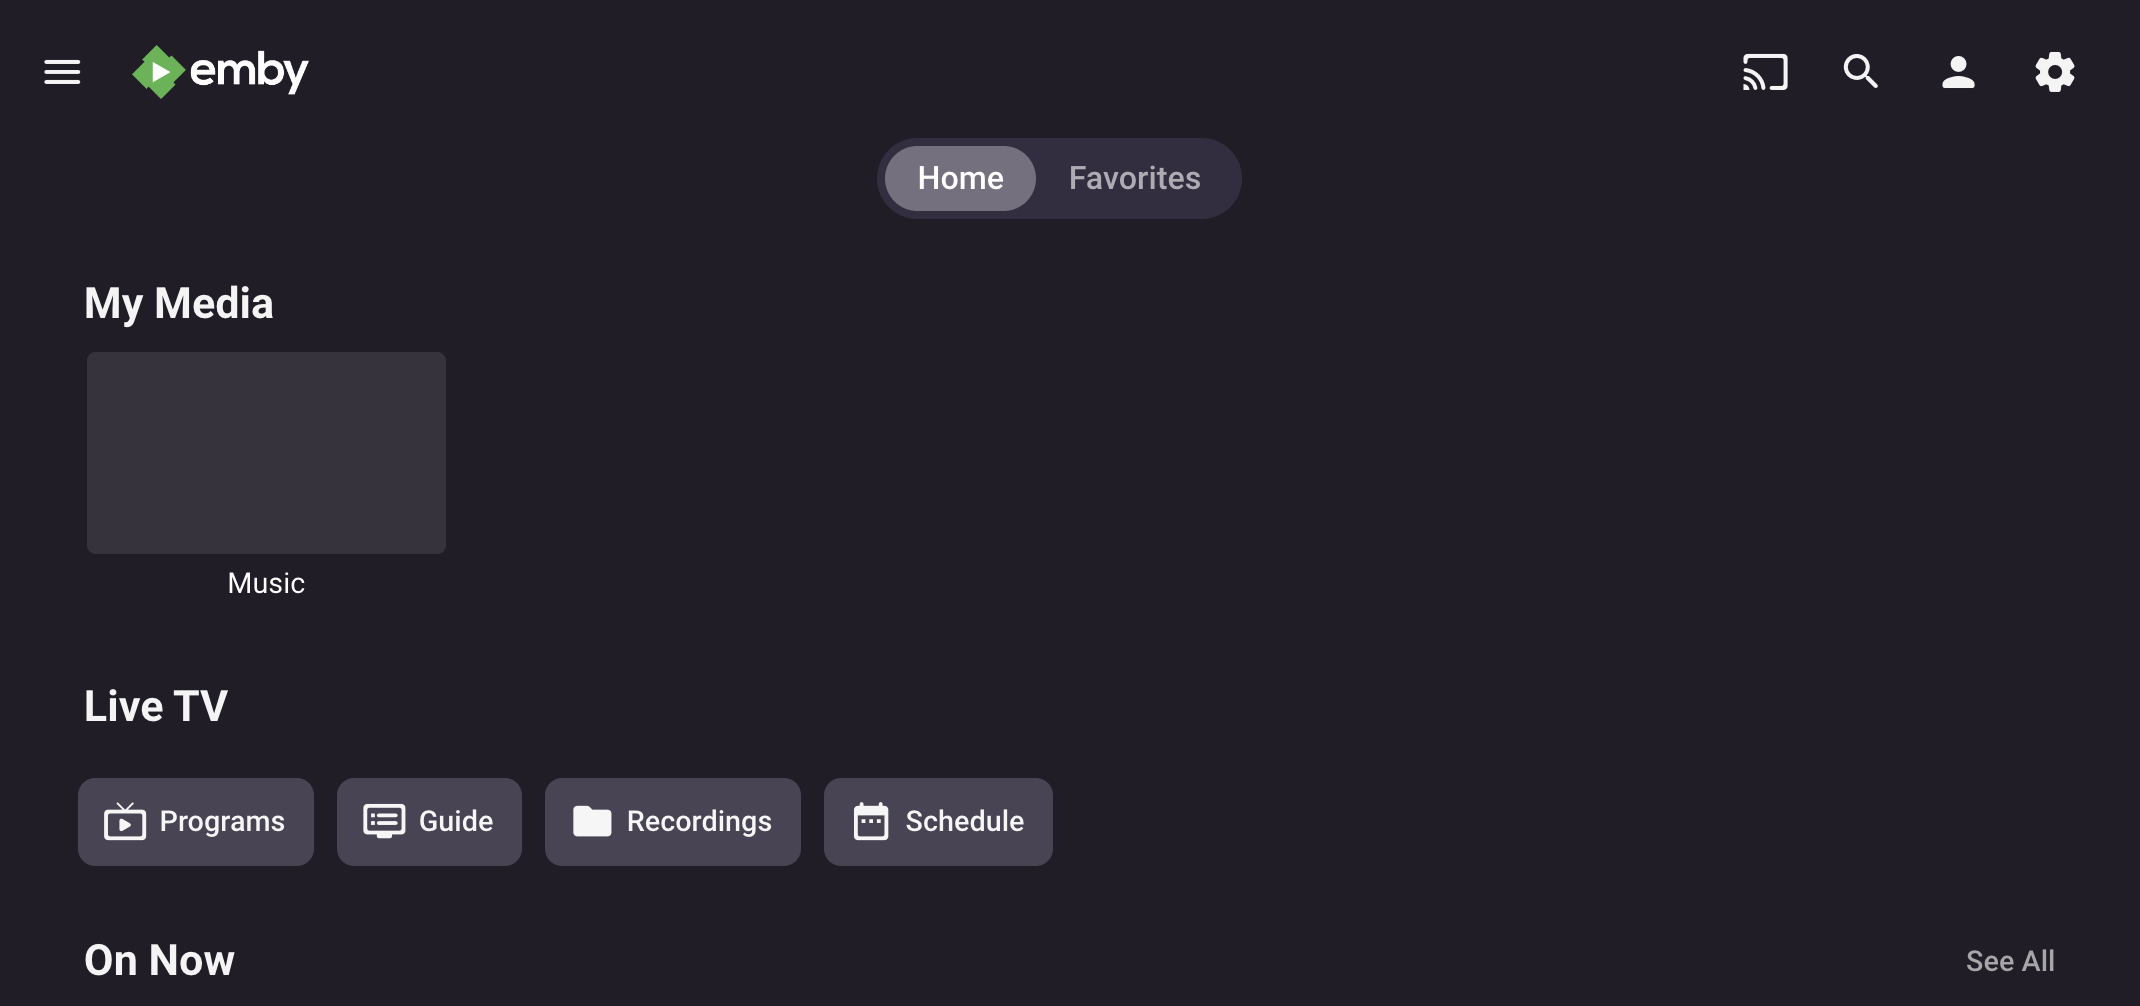Open the hamburger navigation menu
Screen dimensions: 2140x1006
click(x=62, y=72)
